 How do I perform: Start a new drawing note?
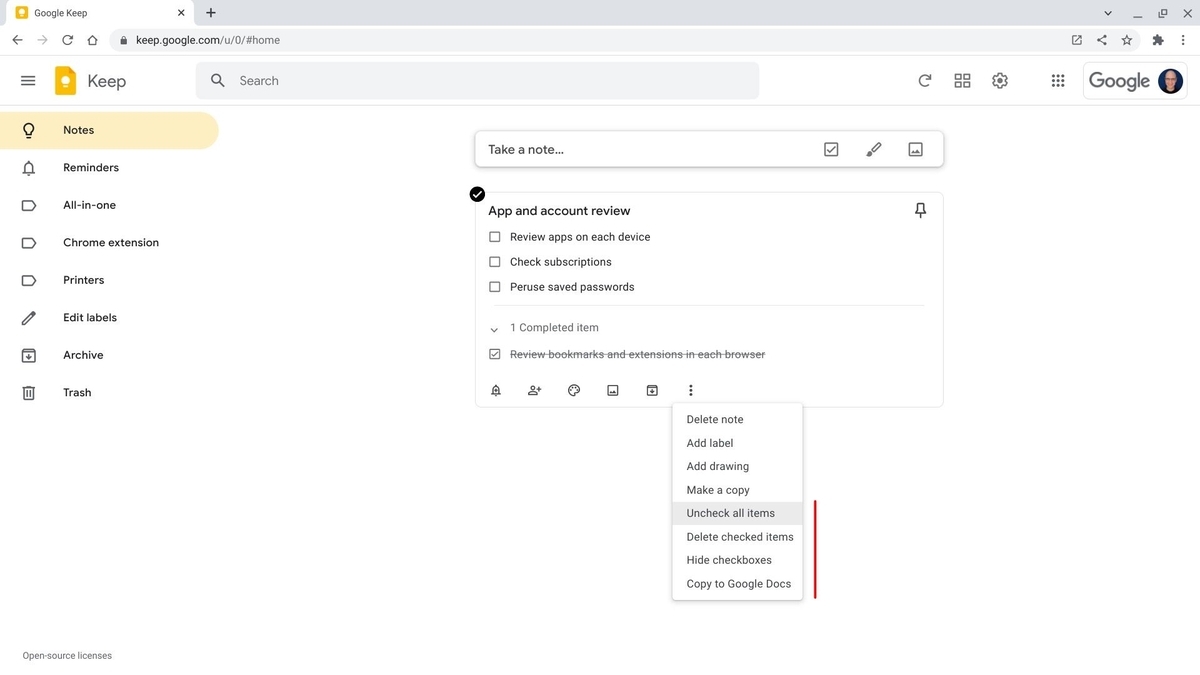872,148
